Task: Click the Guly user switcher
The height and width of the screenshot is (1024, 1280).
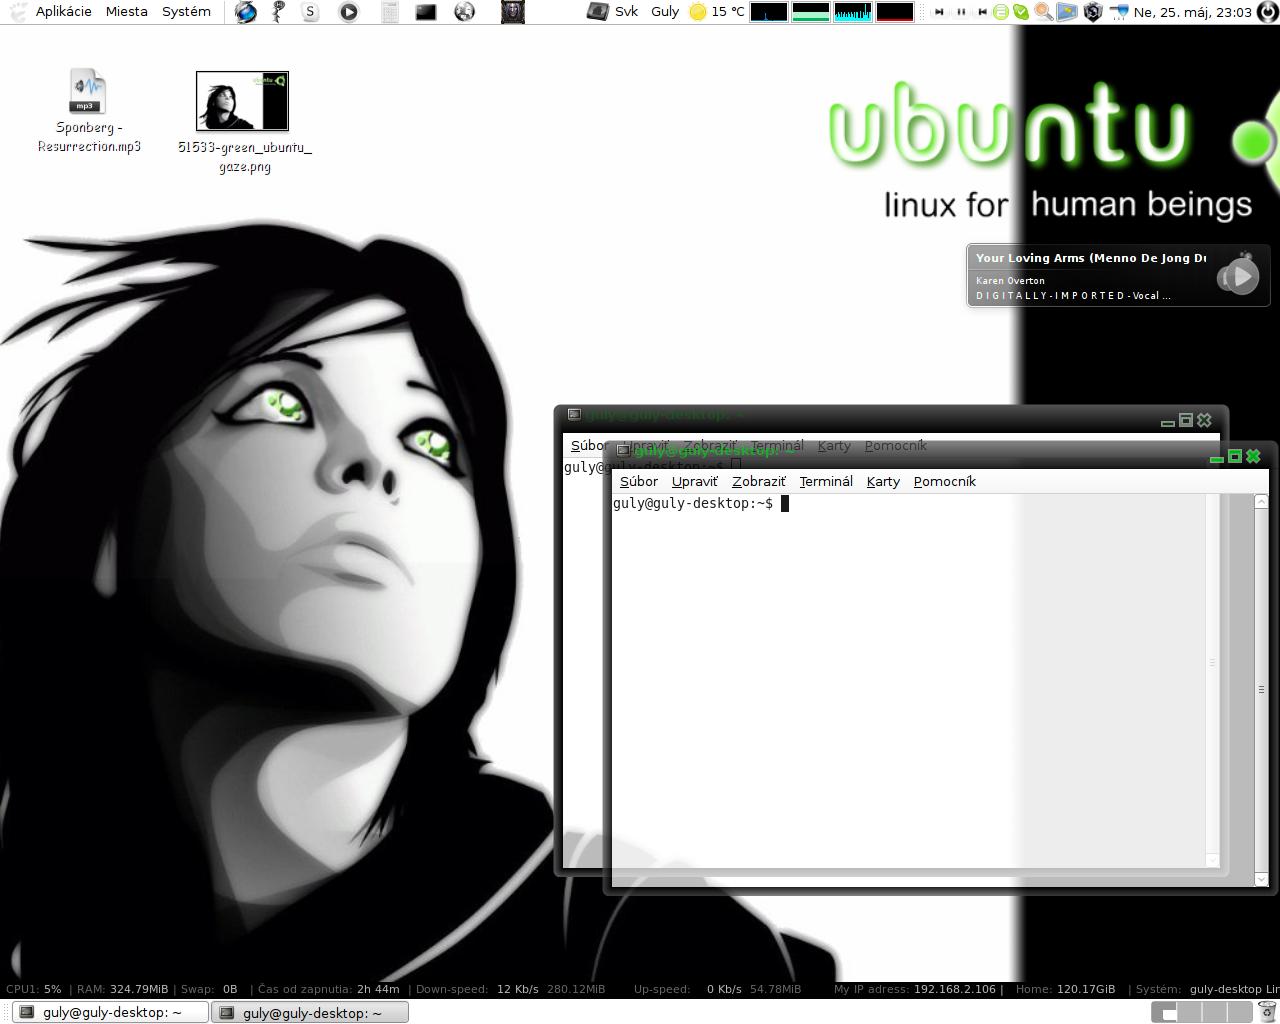Action: coord(665,12)
